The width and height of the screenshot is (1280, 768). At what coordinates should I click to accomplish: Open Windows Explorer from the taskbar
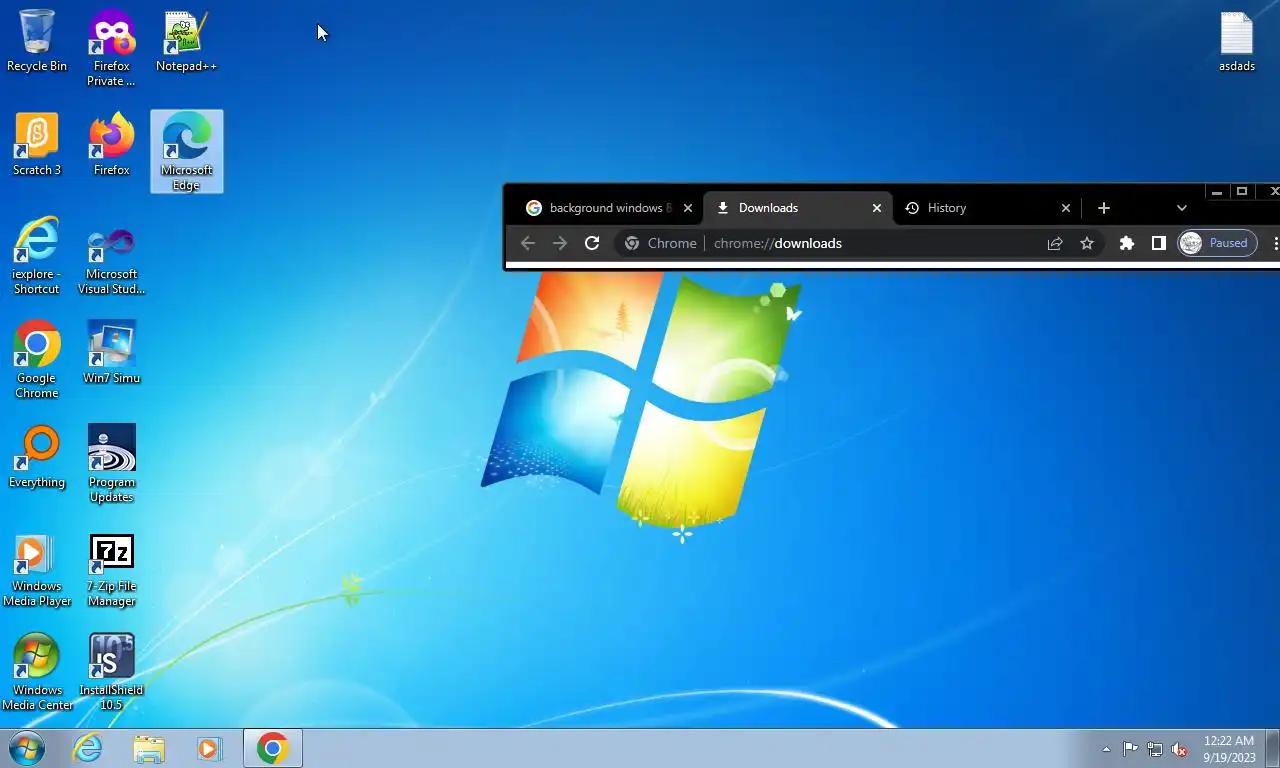(x=149, y=748)
